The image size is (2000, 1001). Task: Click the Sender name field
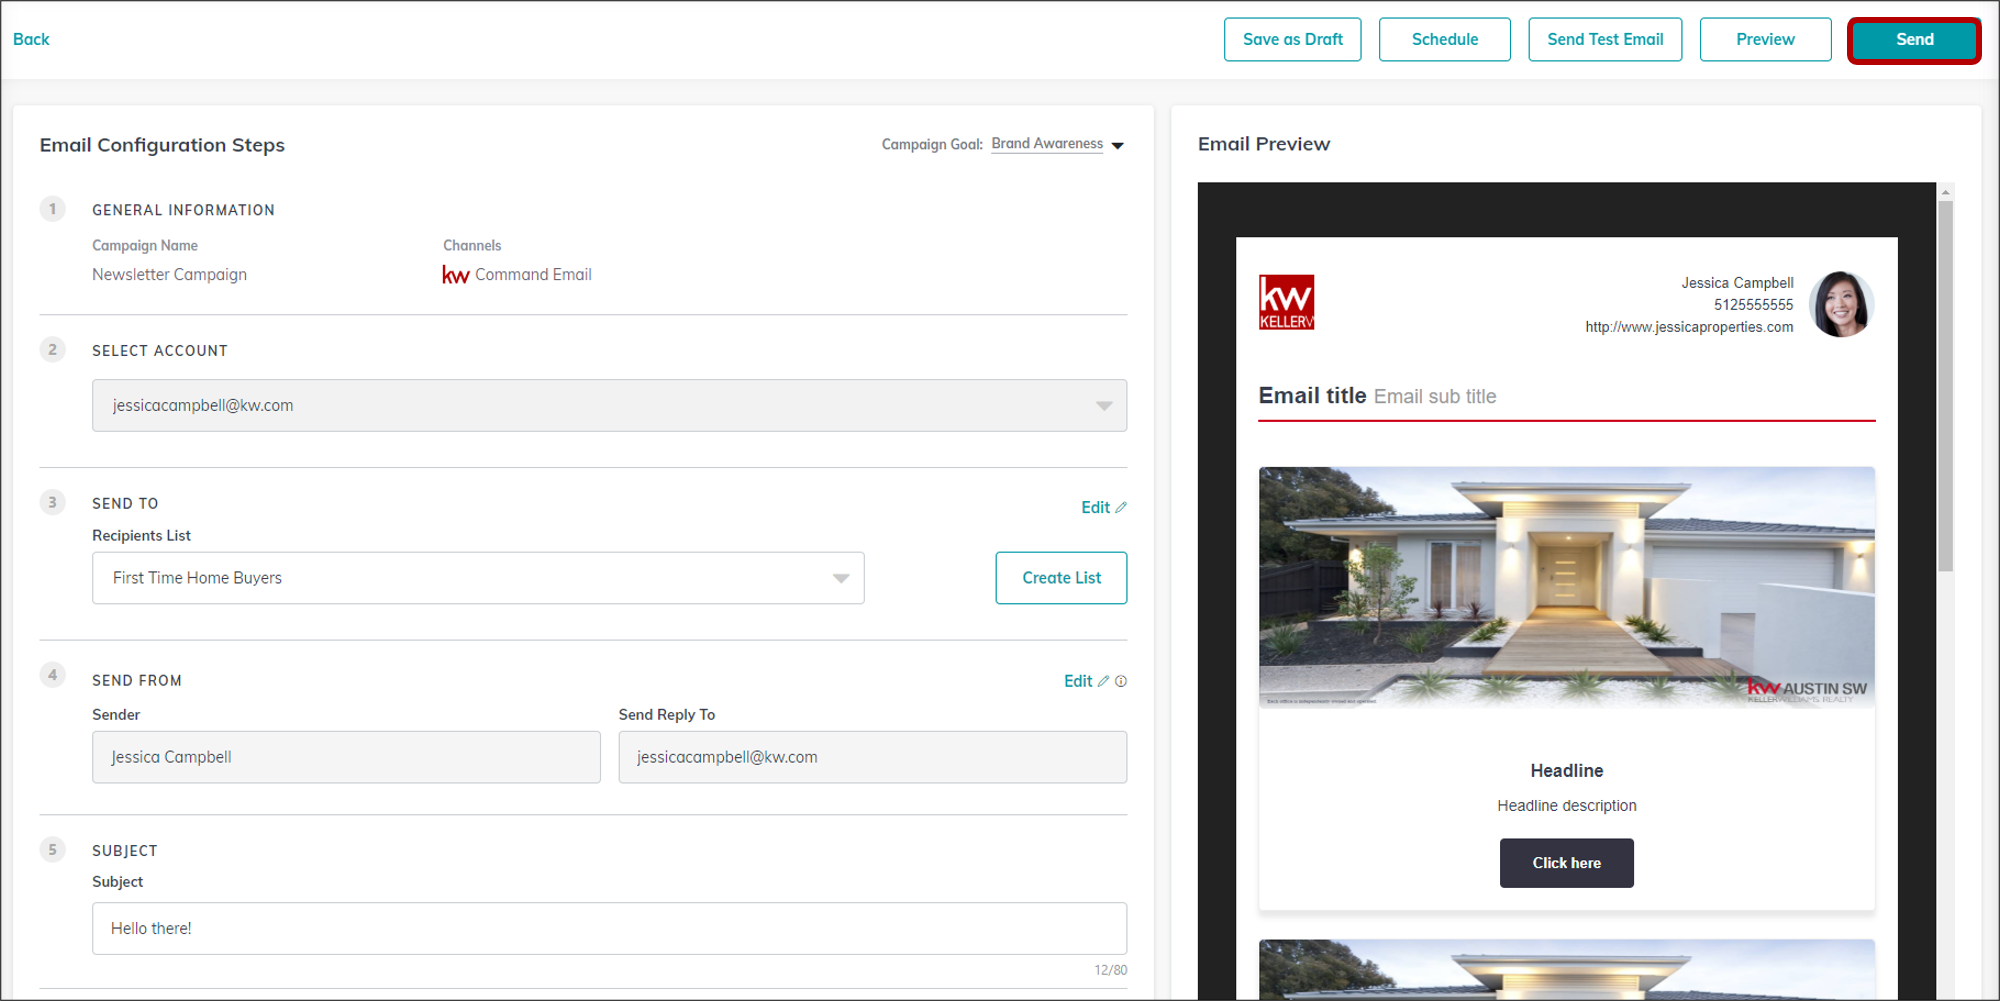click(x=346, y=757)
